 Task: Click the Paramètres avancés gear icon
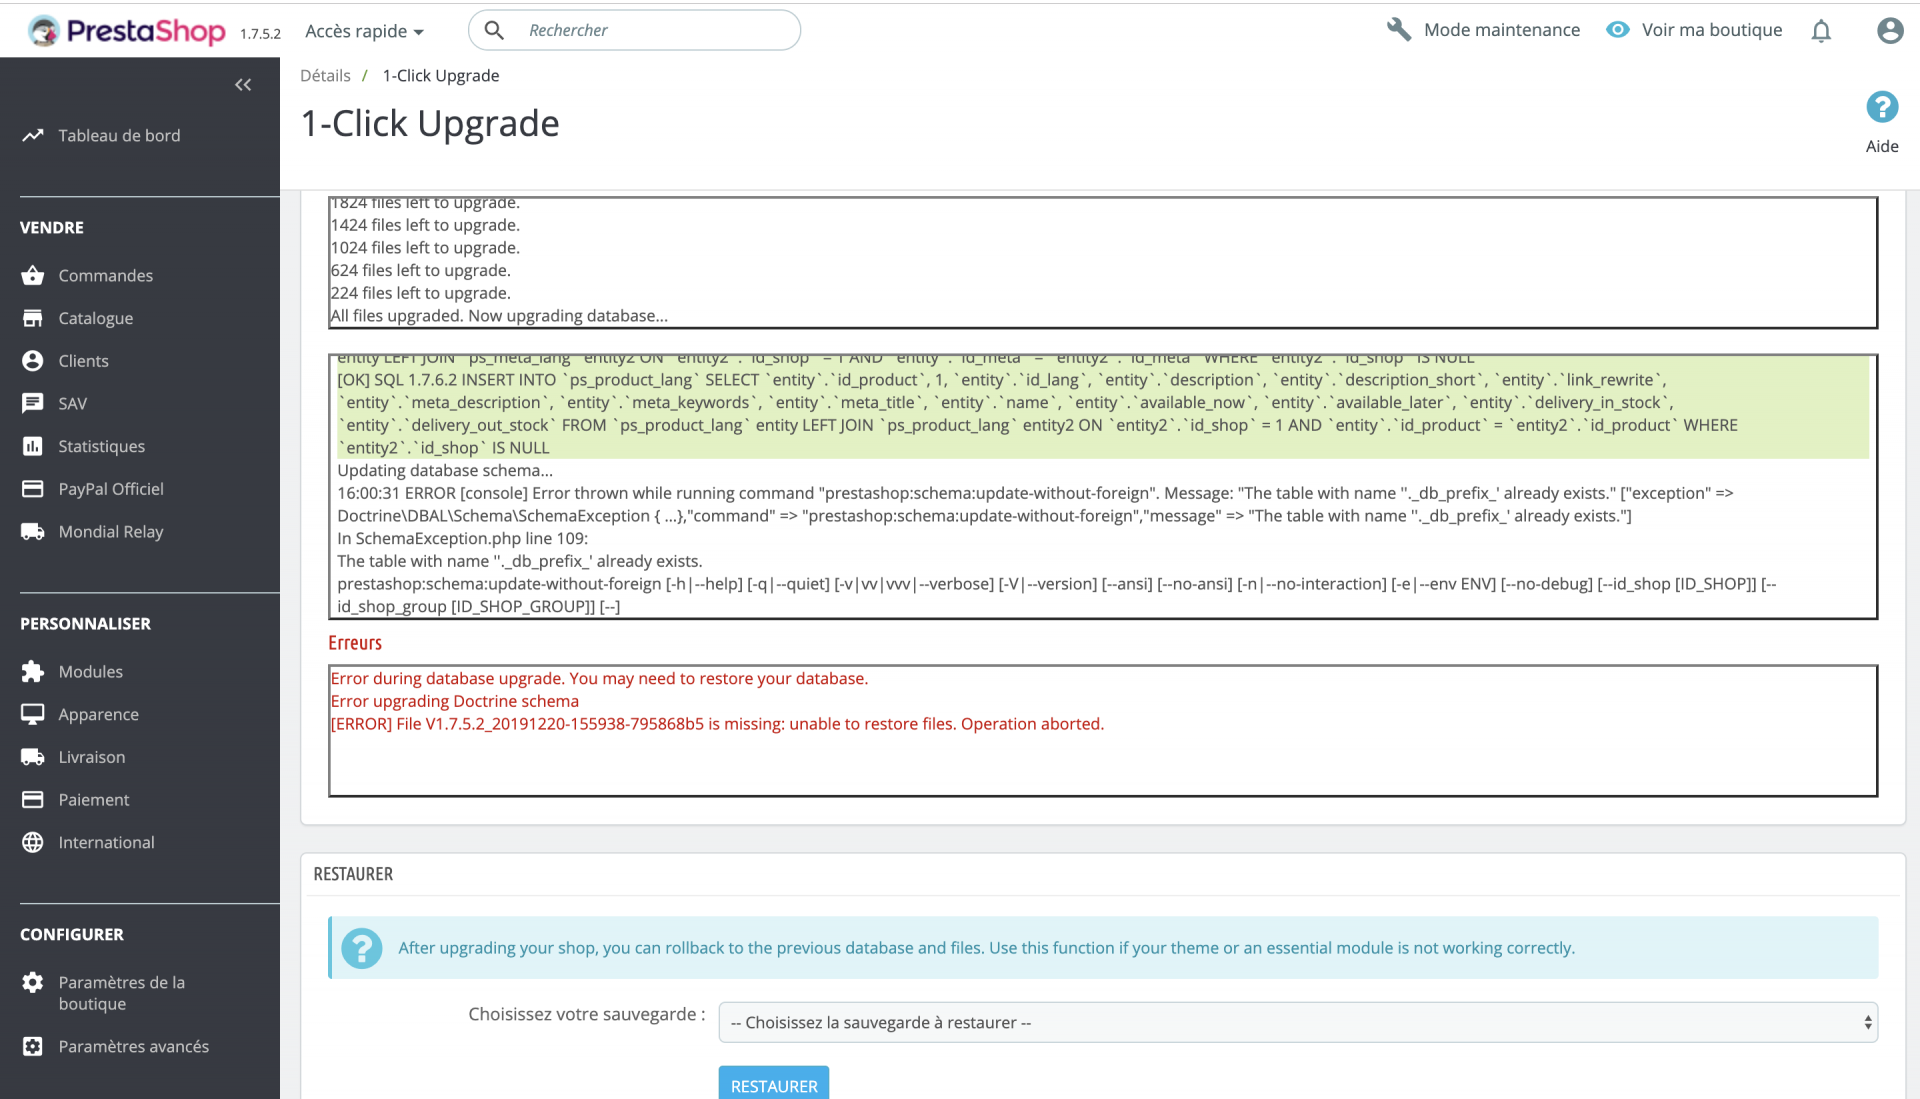pyautogui.click(x=33, y=1046)
